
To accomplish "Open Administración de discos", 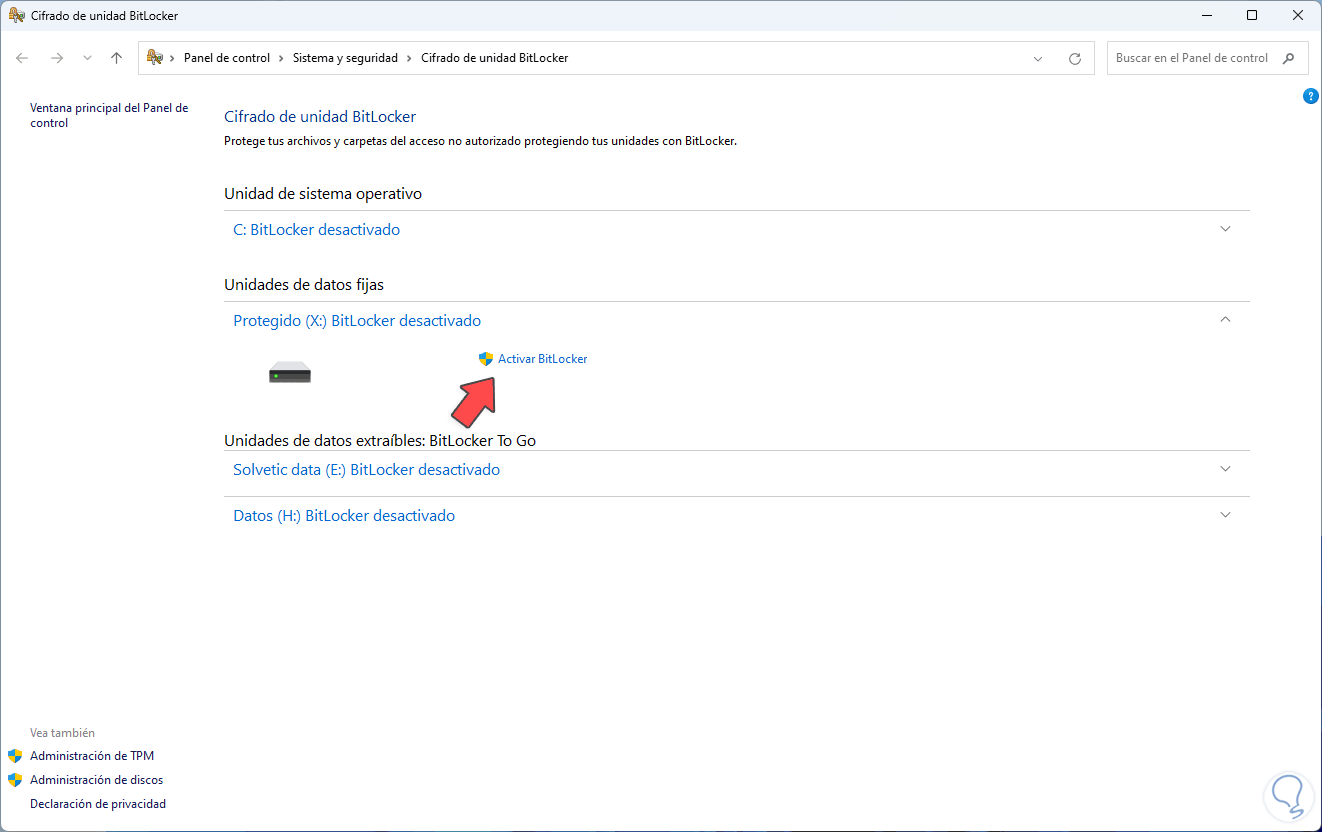I will point(97,780).
